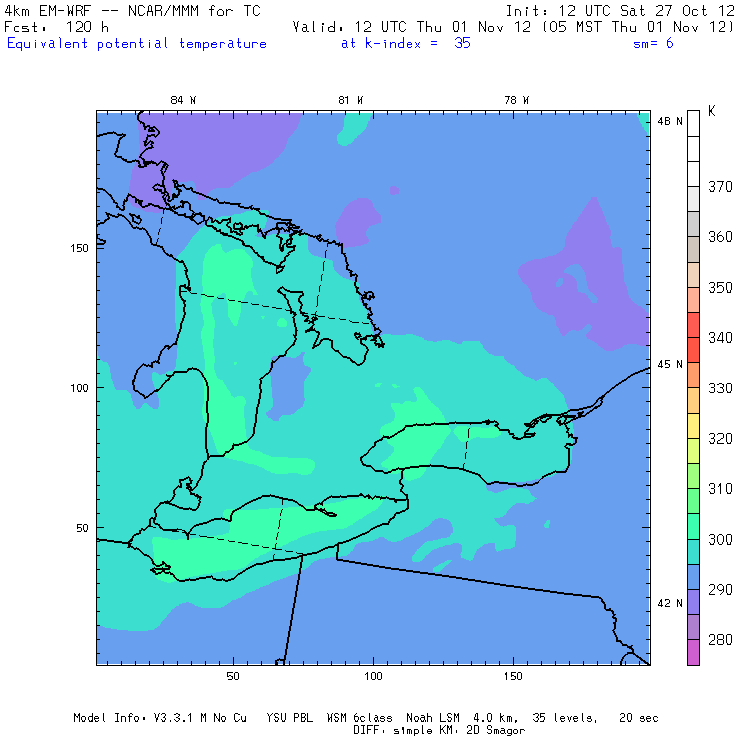
Task: Click the '310' color bar value
Action: pyautogui.click(x=720, y=488)
